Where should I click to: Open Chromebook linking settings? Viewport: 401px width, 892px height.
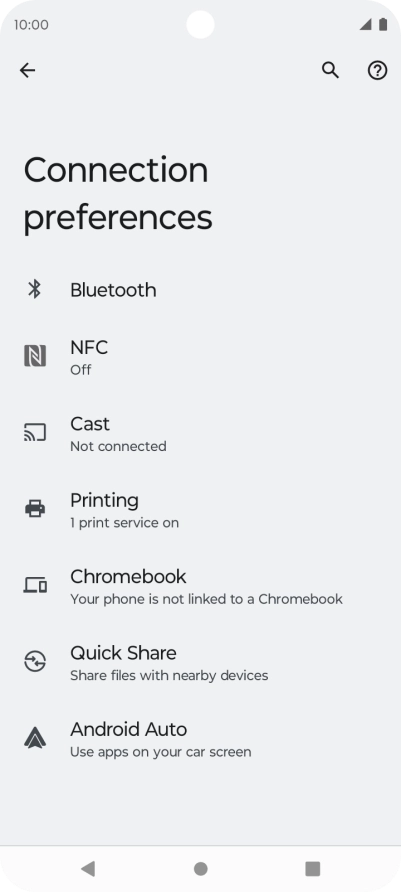200,585
